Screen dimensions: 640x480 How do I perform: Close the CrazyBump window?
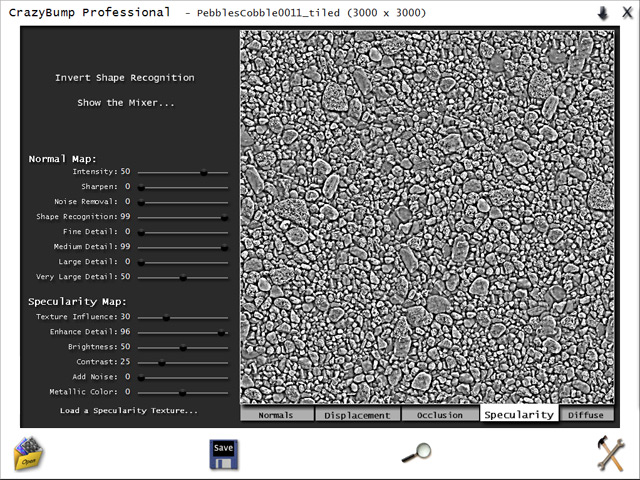(625, 13)
